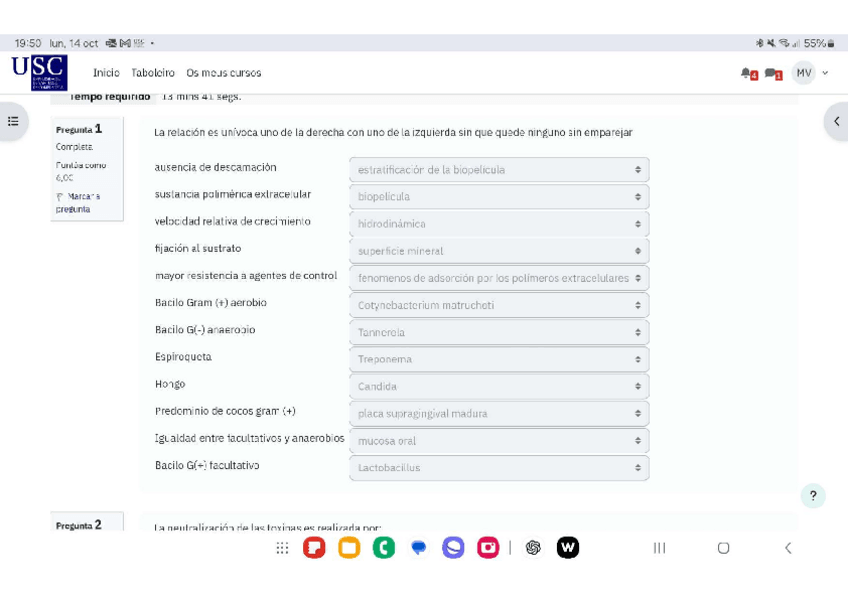
Task: Click the USC logo
Action: 39,73
